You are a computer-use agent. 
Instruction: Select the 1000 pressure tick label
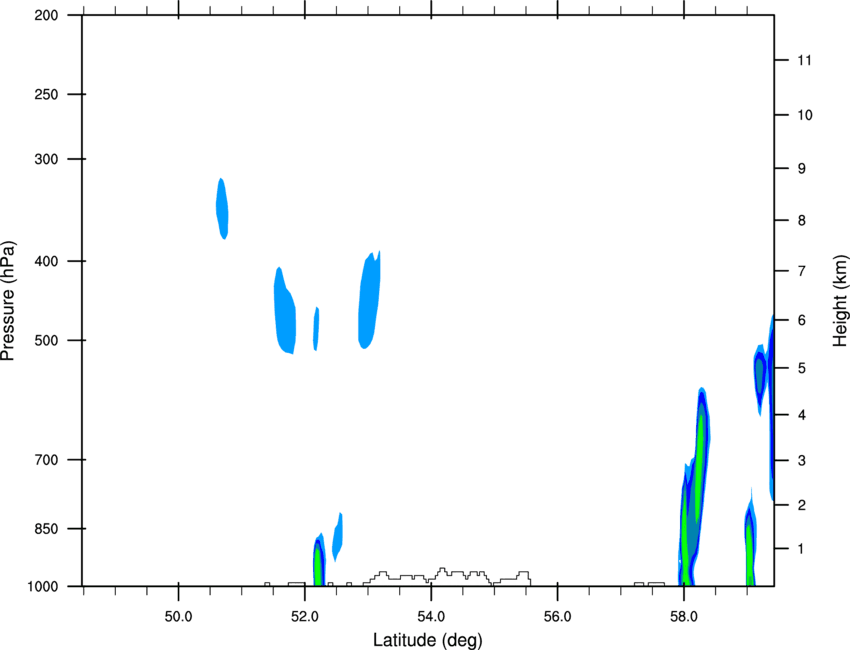click(x=43, y=586)
